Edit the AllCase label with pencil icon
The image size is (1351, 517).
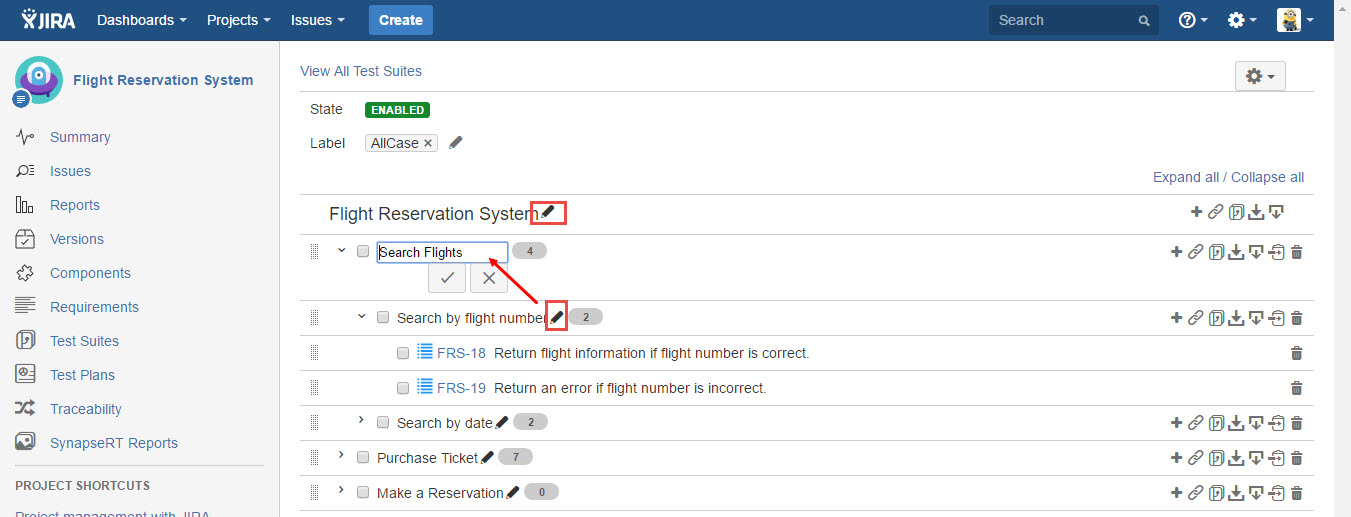(x=456, y=143)
